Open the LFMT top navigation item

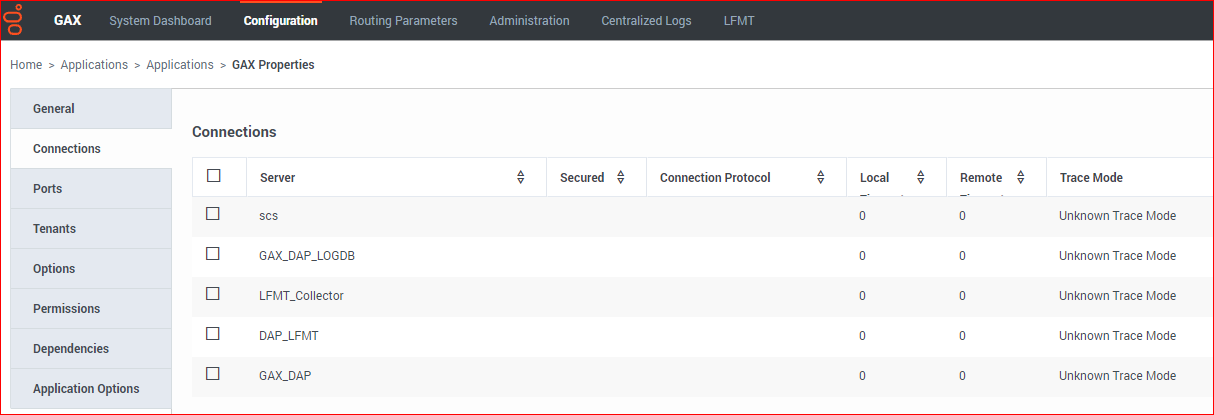pyautogui.click(x=739, y=20)
